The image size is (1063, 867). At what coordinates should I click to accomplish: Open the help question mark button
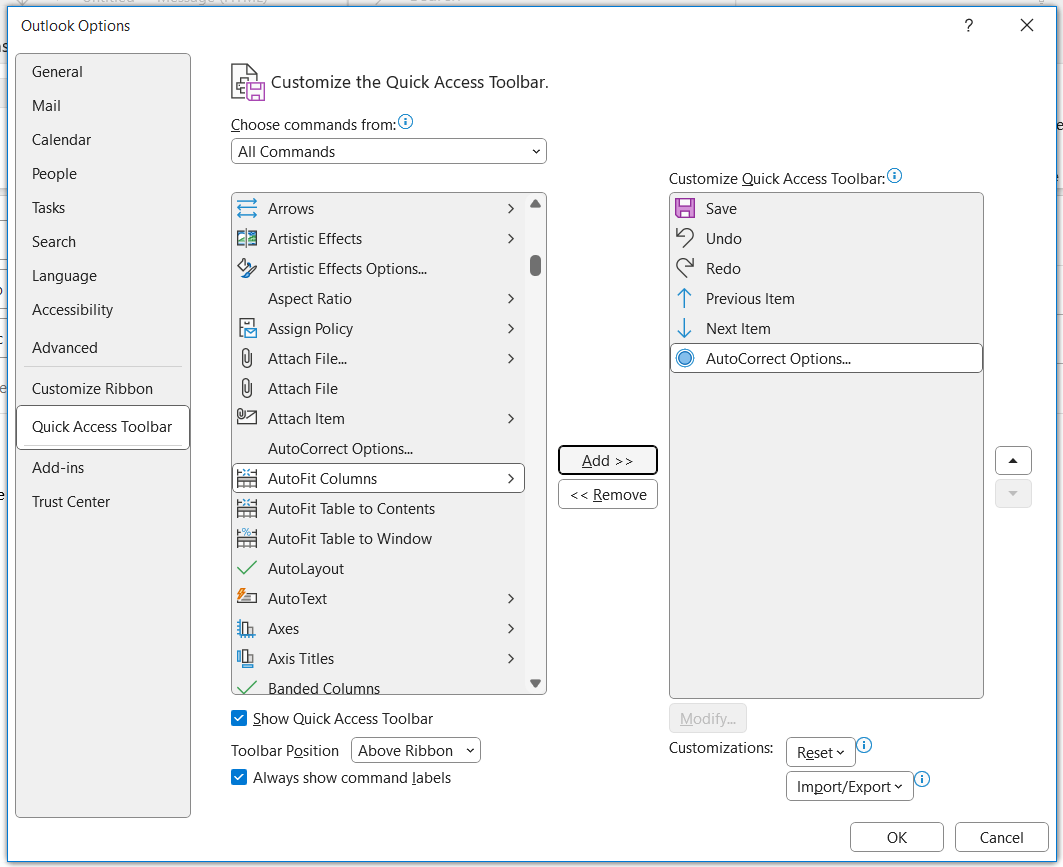(969, 26)
